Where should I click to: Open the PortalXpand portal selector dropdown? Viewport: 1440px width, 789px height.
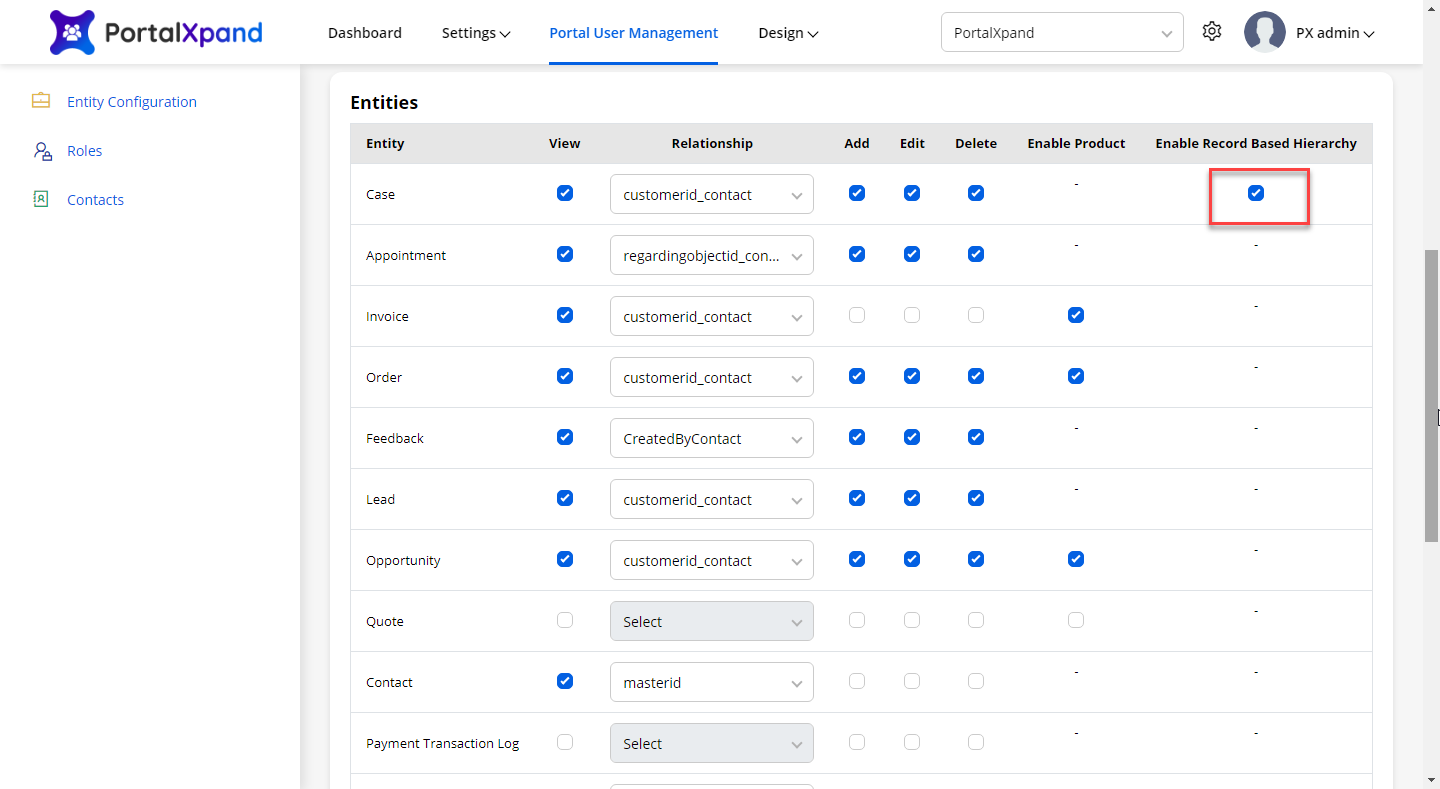[1062, 32]
